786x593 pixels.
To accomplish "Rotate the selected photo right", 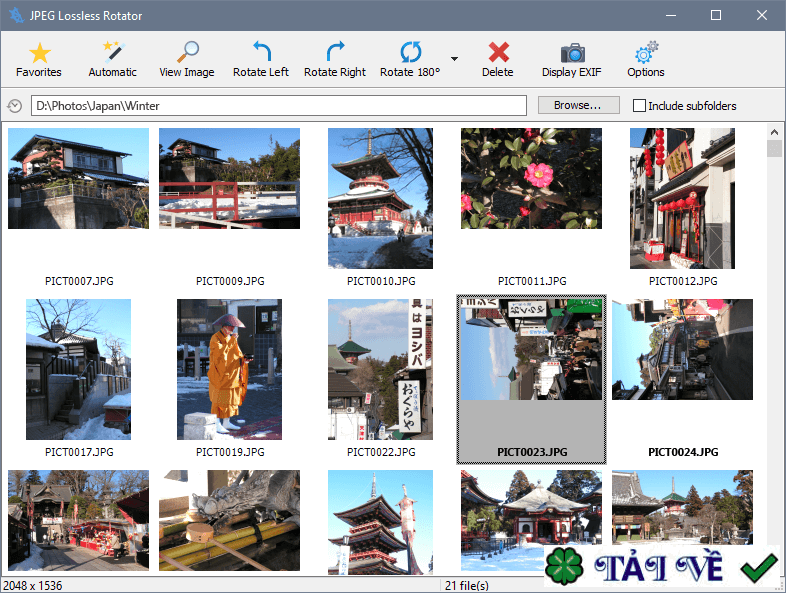I will click(335, 59).
